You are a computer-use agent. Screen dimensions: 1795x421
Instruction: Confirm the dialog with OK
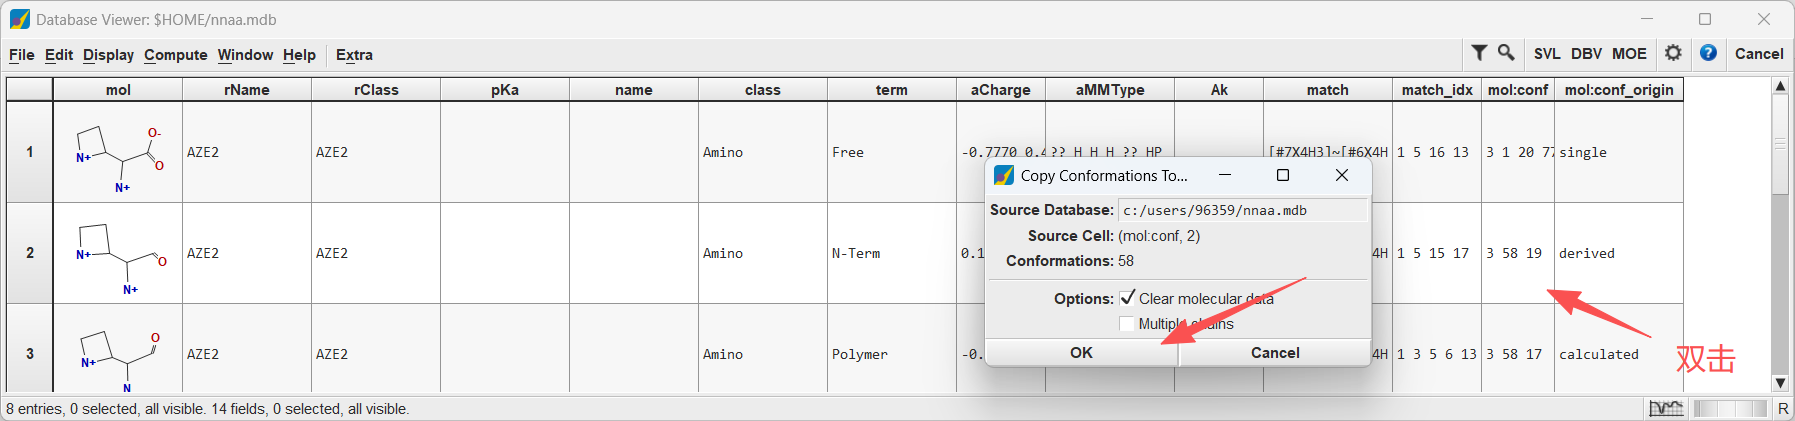point(1081,353)
